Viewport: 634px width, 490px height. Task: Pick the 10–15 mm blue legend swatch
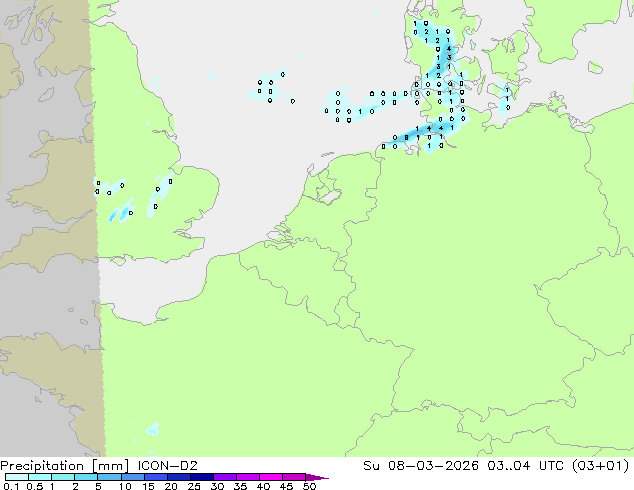tap(132, 477)
